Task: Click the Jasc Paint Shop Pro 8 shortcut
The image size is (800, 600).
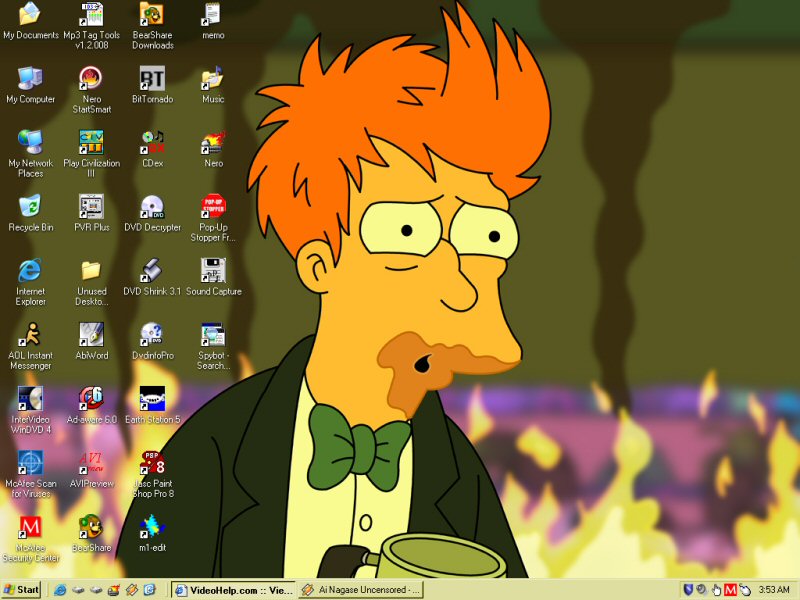Action: (153, 474)
